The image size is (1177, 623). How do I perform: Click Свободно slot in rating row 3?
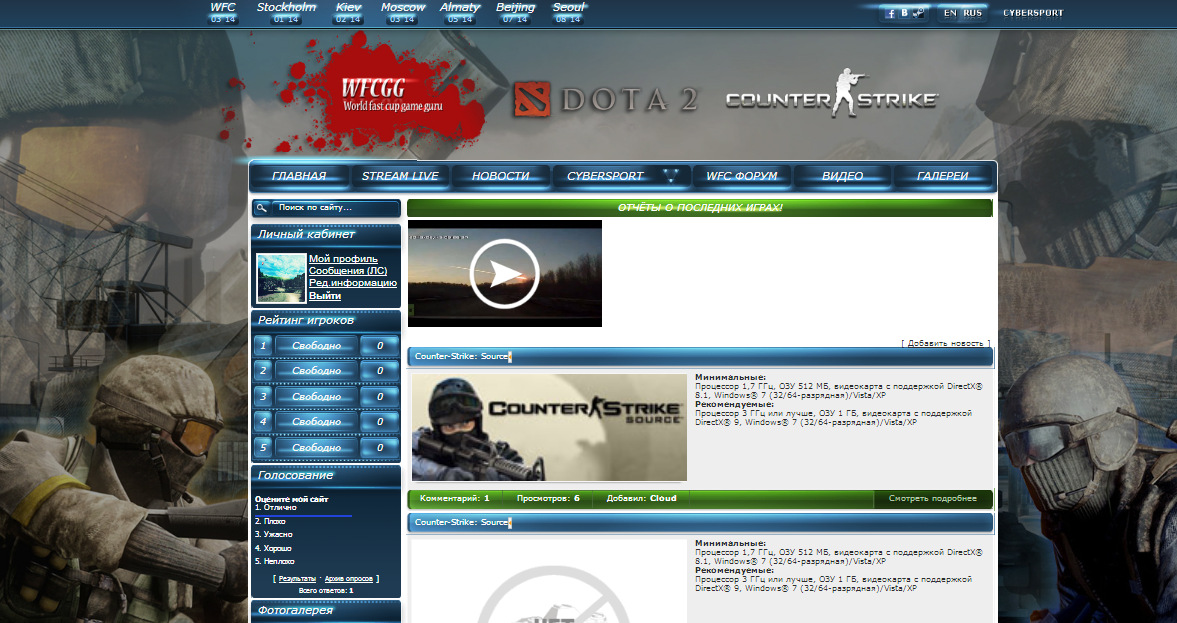coord(316,396)
